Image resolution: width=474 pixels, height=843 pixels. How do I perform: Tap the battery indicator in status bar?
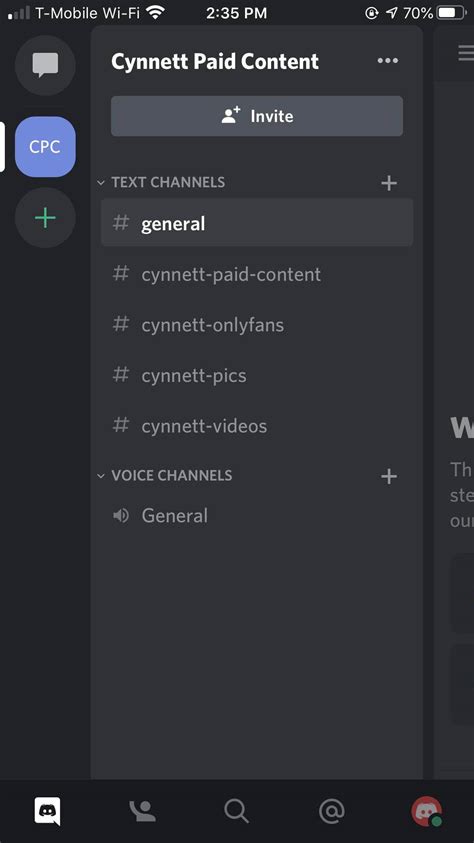click(450, 13)
